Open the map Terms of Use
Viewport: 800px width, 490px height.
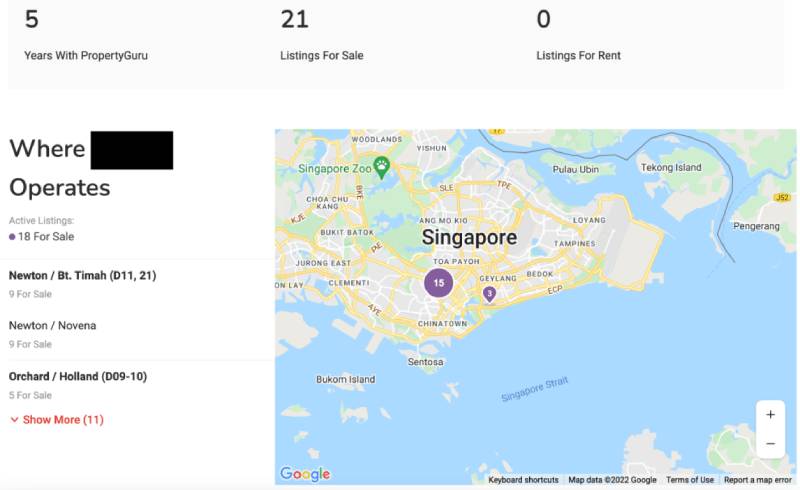point(690,480)
